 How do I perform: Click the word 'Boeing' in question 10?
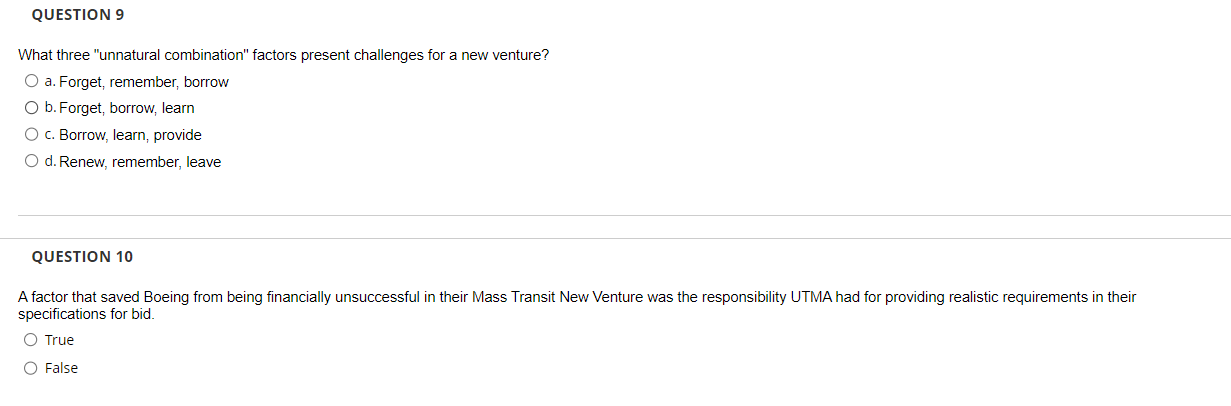tap(167, 297)
